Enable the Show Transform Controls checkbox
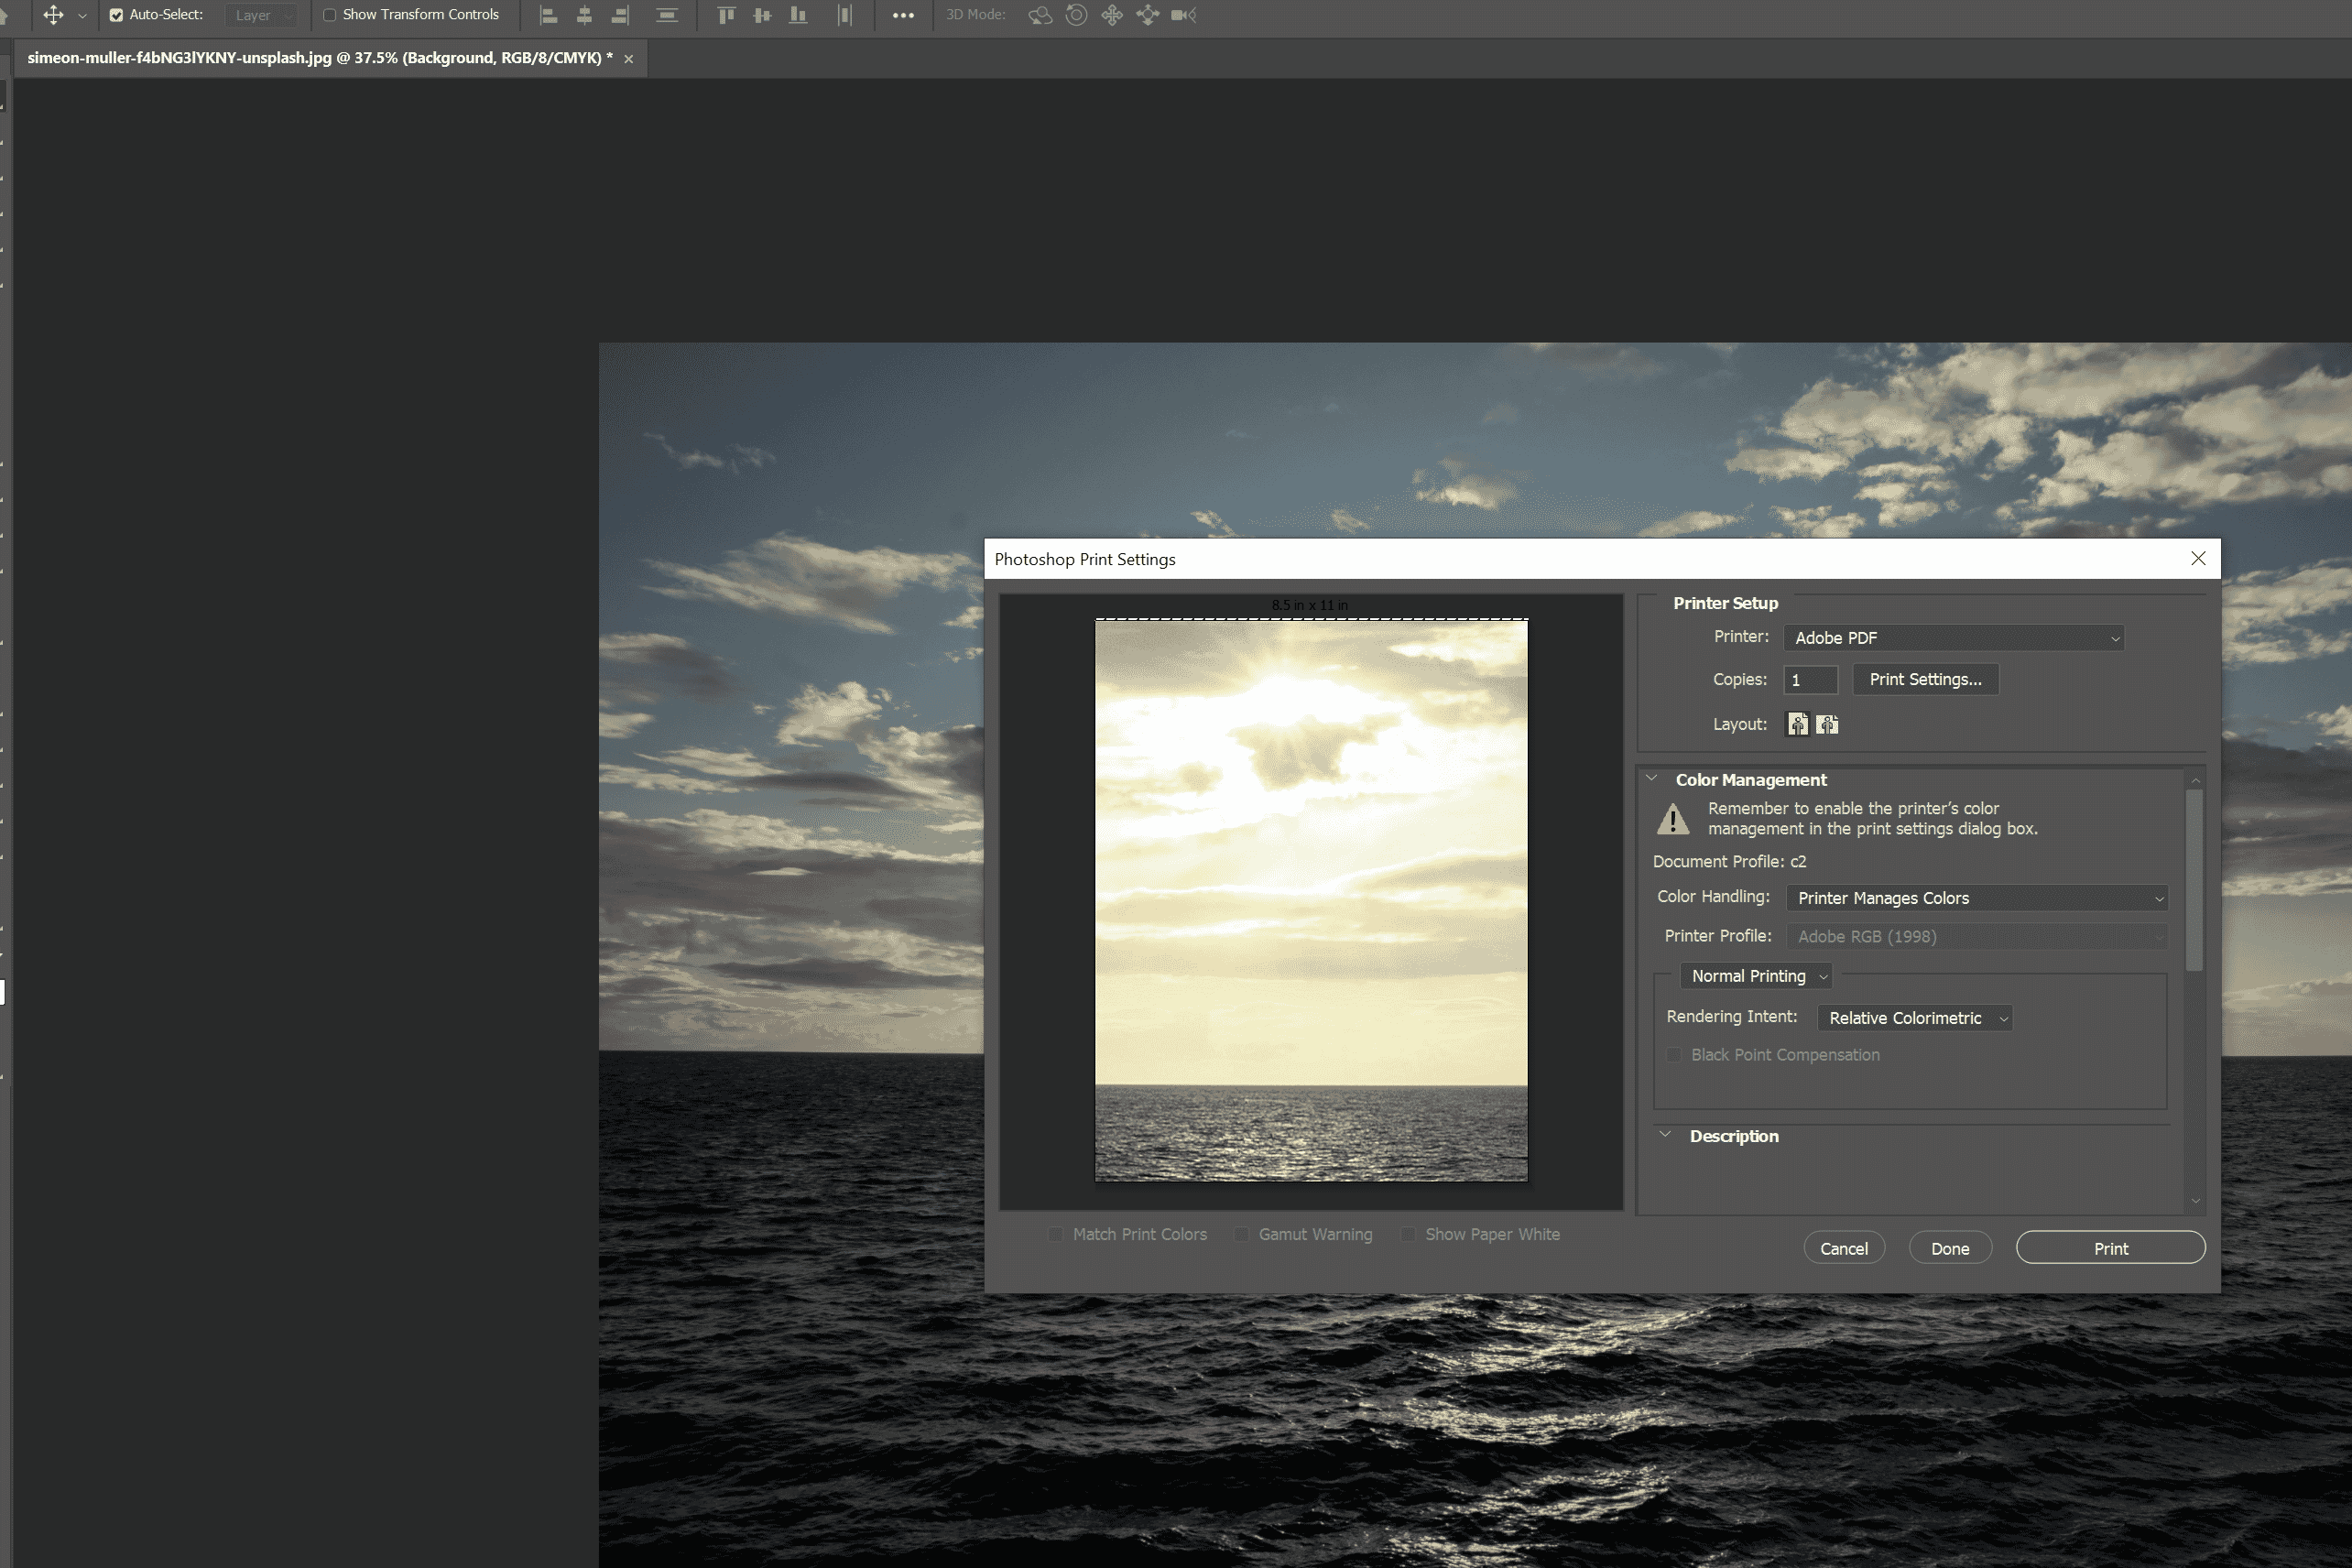Image resolution: width=2352 pixels, height=1568 pixels. pos(330,15)
